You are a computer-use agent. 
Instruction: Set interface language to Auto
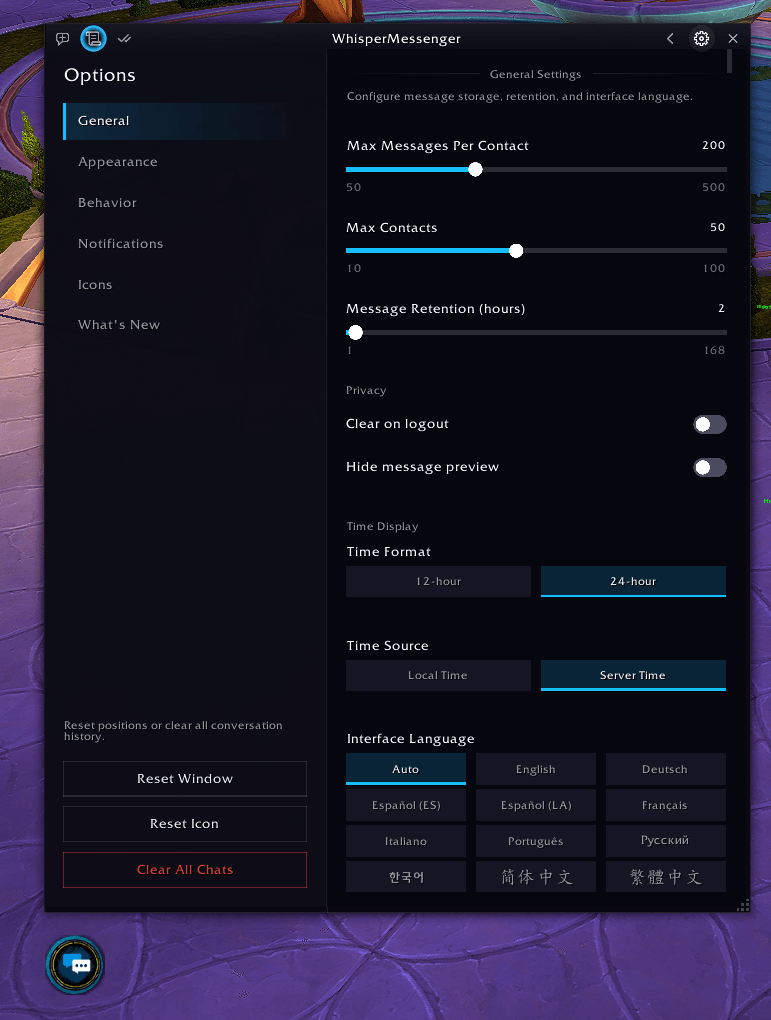pos(406,769)
